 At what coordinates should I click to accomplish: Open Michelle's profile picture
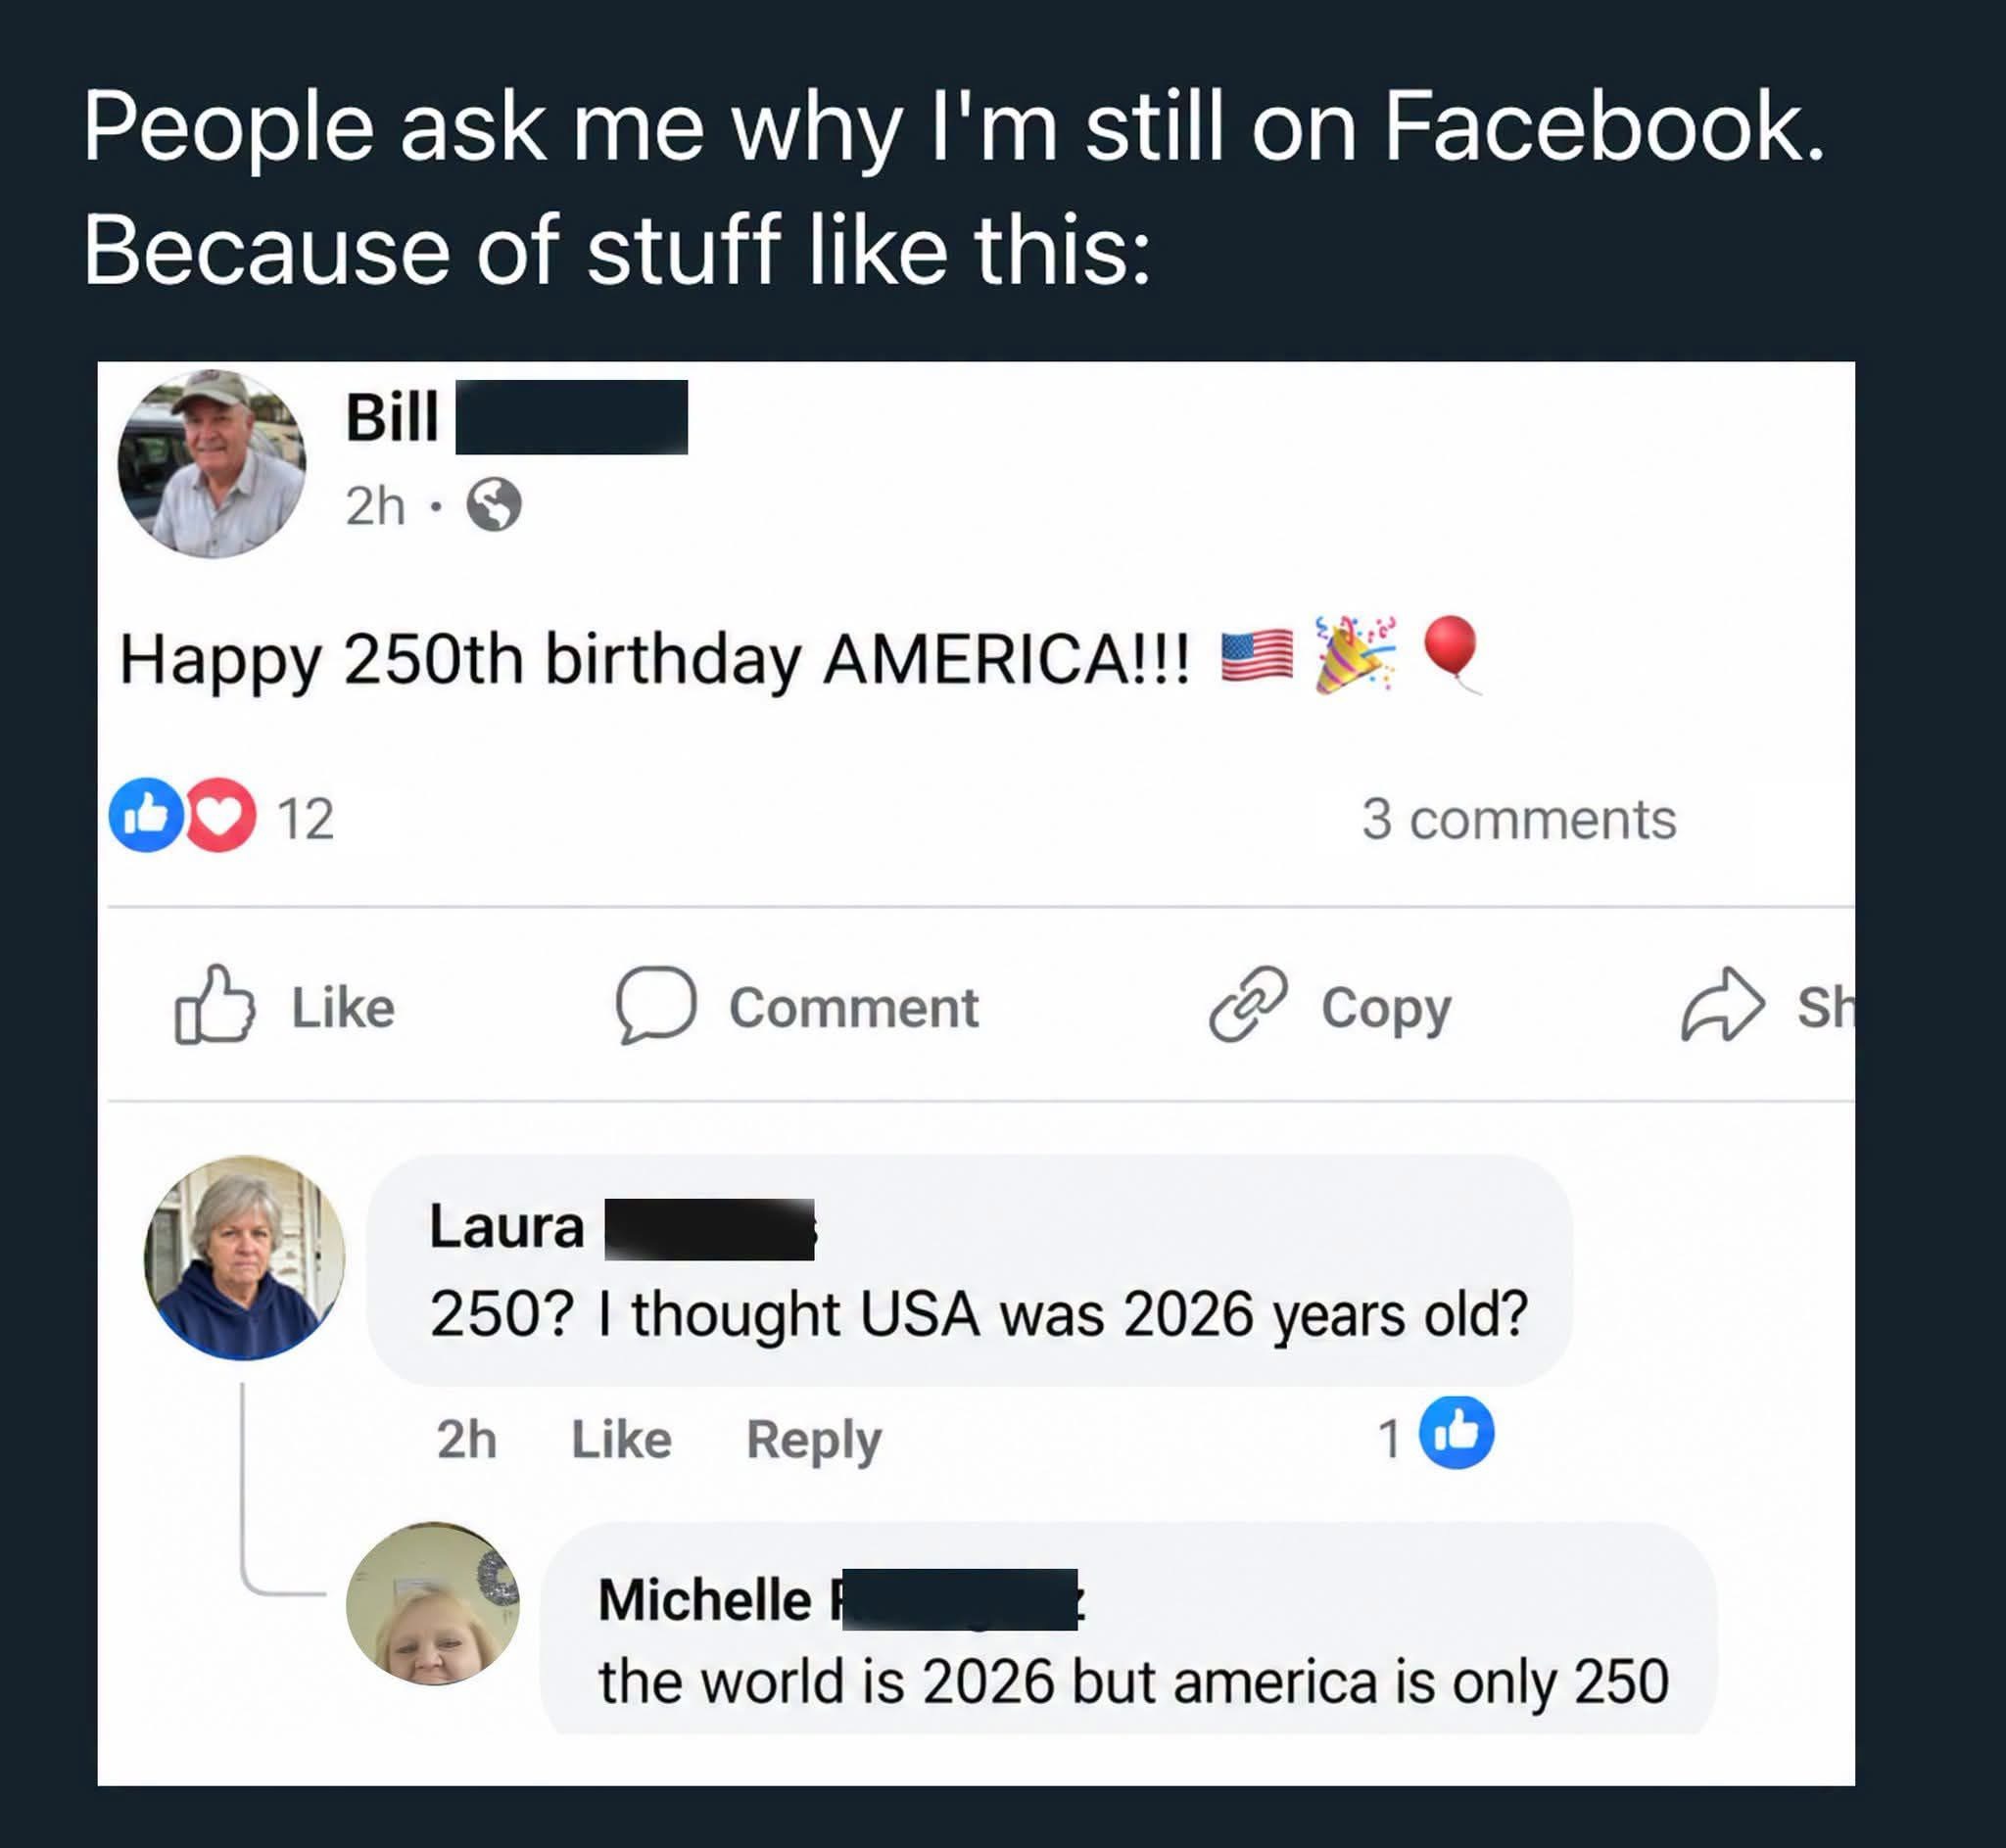coord(433,1603)
